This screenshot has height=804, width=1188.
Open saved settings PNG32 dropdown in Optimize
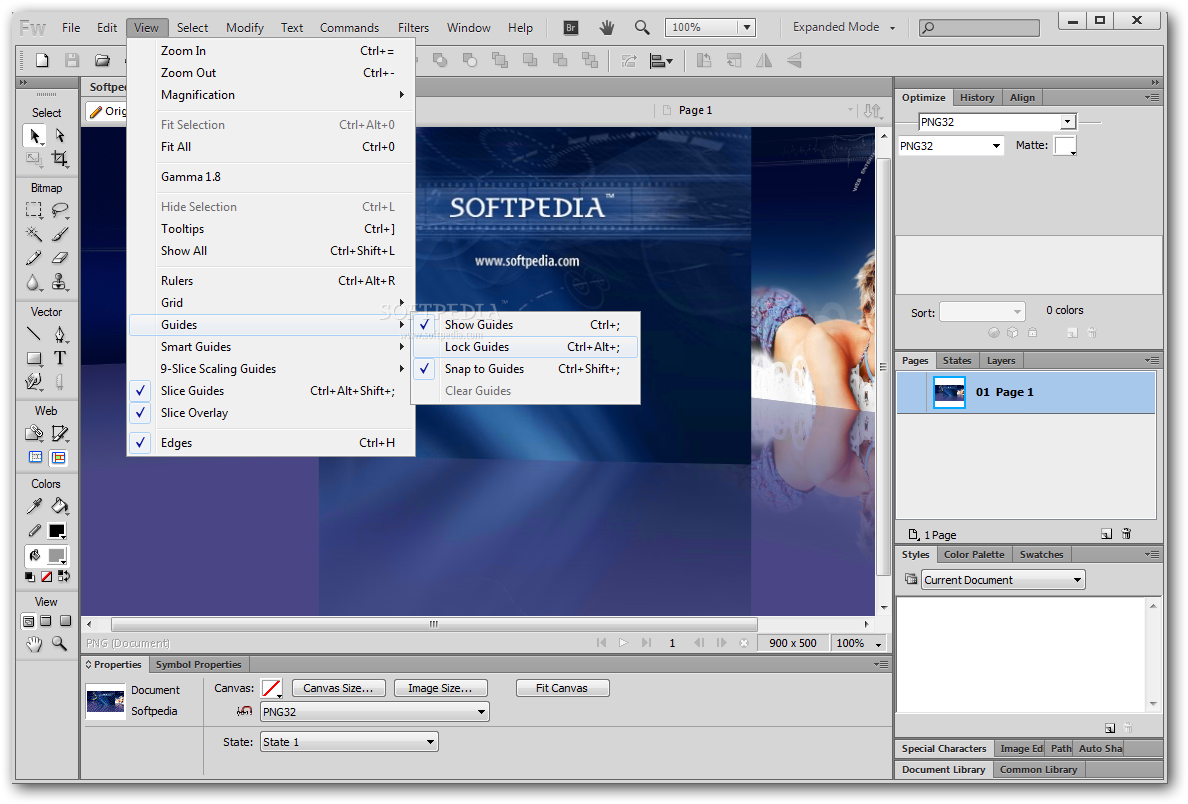click(x=1068, y=122)
